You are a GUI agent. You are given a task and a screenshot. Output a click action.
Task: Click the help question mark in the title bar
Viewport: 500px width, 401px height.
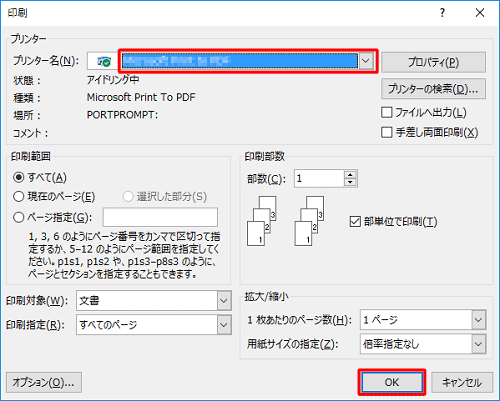point(442,13)
